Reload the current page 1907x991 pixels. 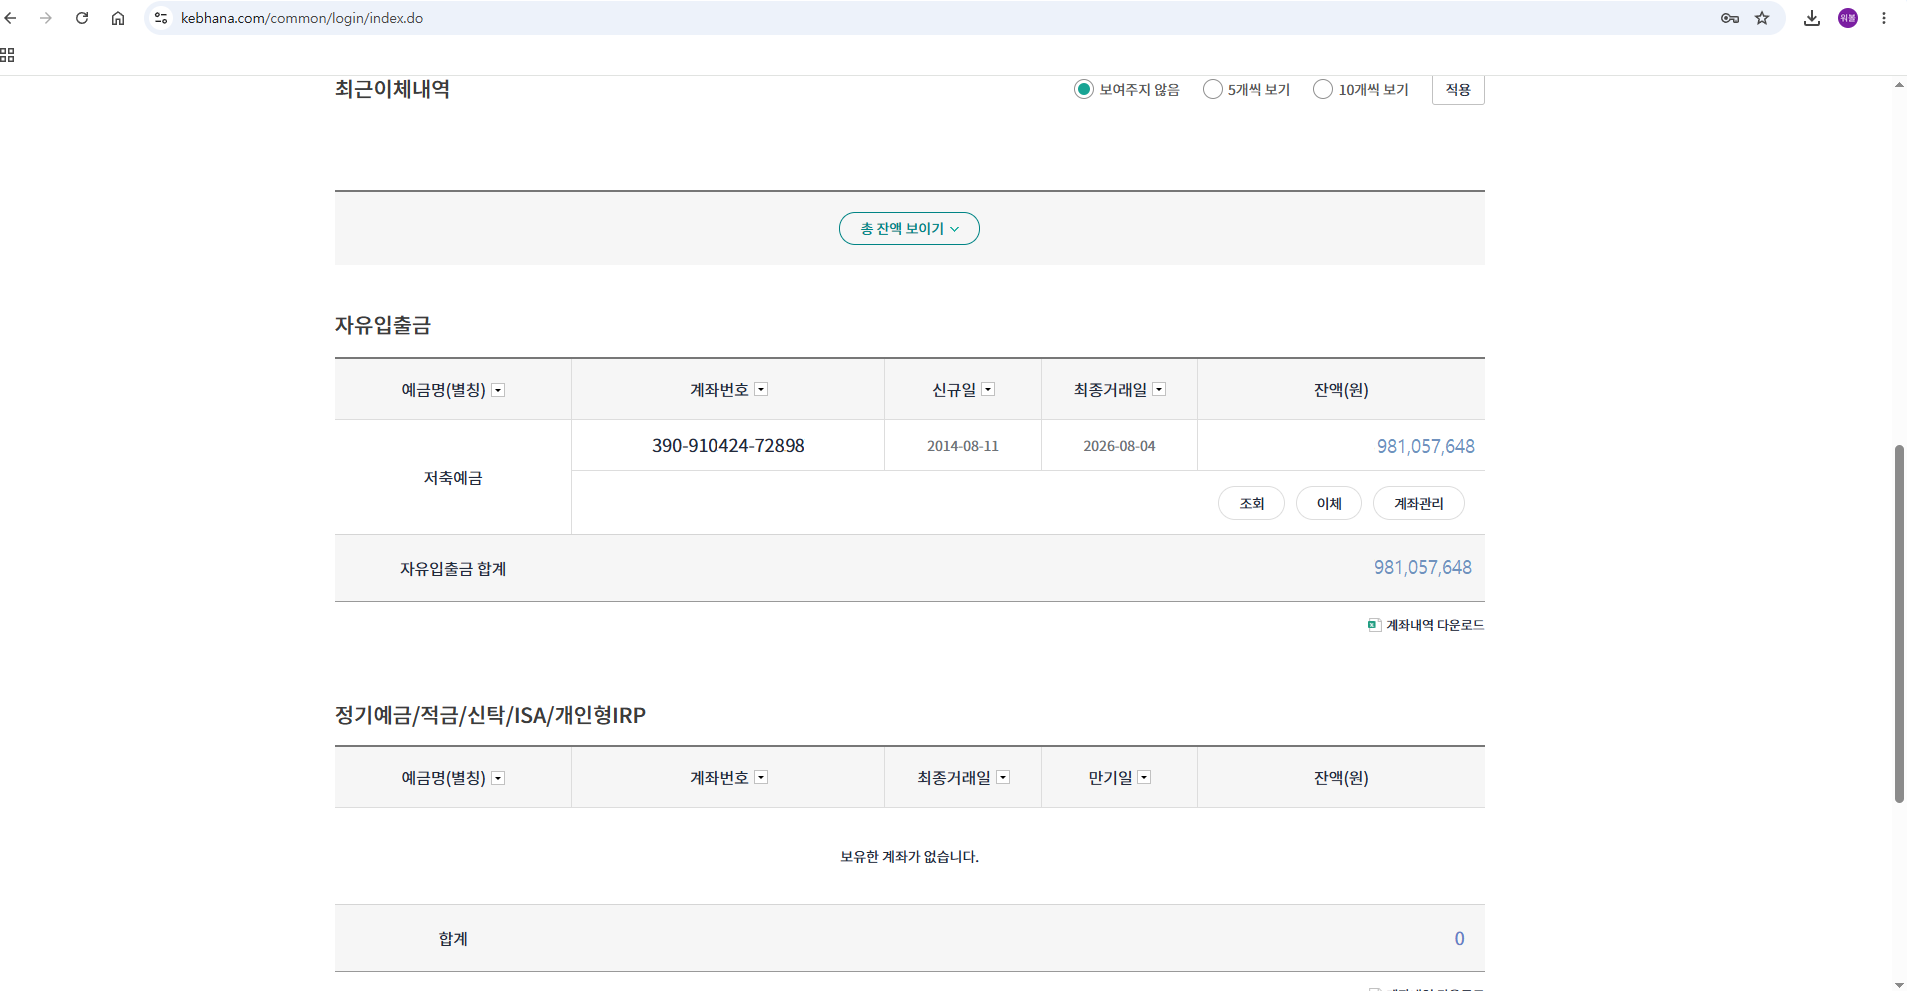pos(82,18)
